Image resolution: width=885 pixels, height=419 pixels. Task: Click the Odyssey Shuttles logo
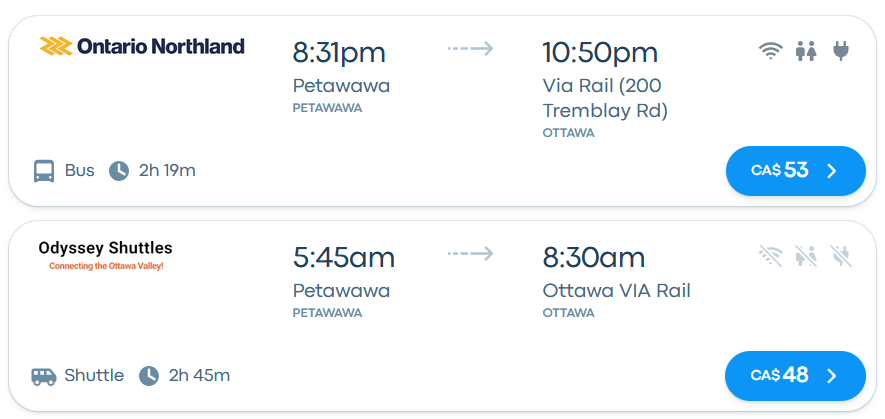tap(105, 255)
